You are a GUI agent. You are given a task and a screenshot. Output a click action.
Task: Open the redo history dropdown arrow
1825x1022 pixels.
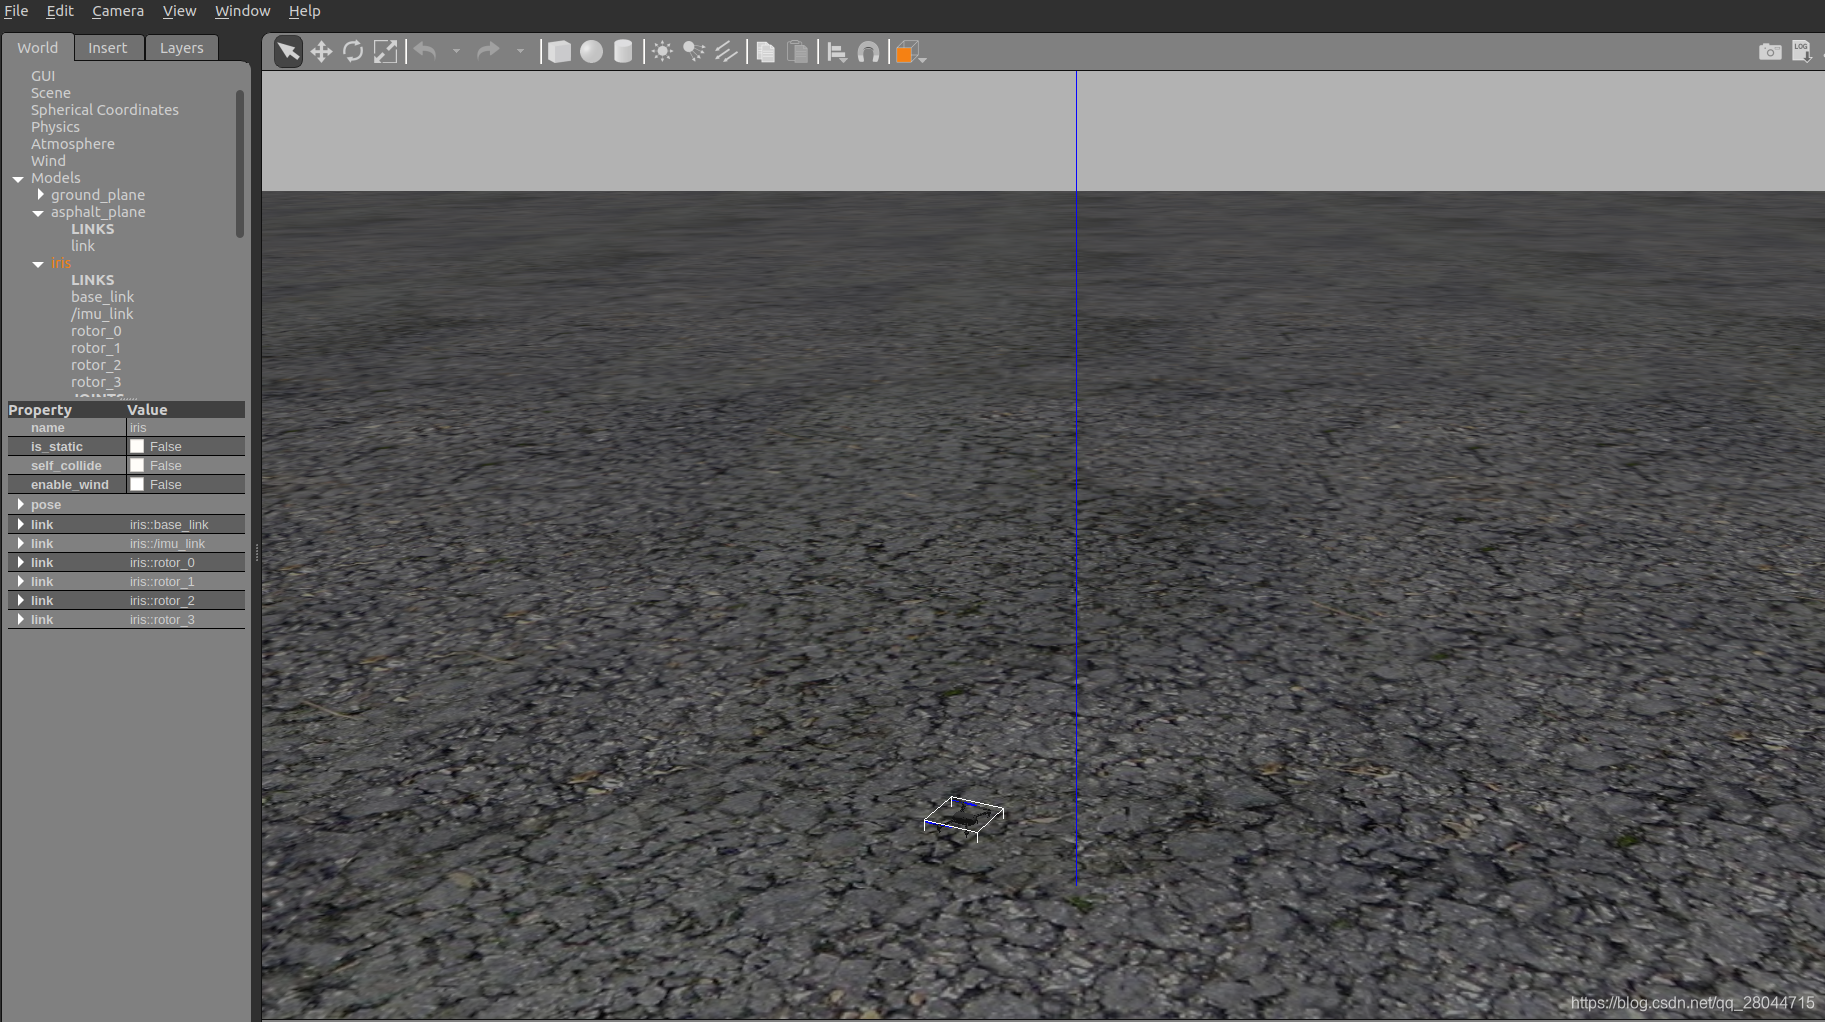pyautogui.click(x=520, y=51)
